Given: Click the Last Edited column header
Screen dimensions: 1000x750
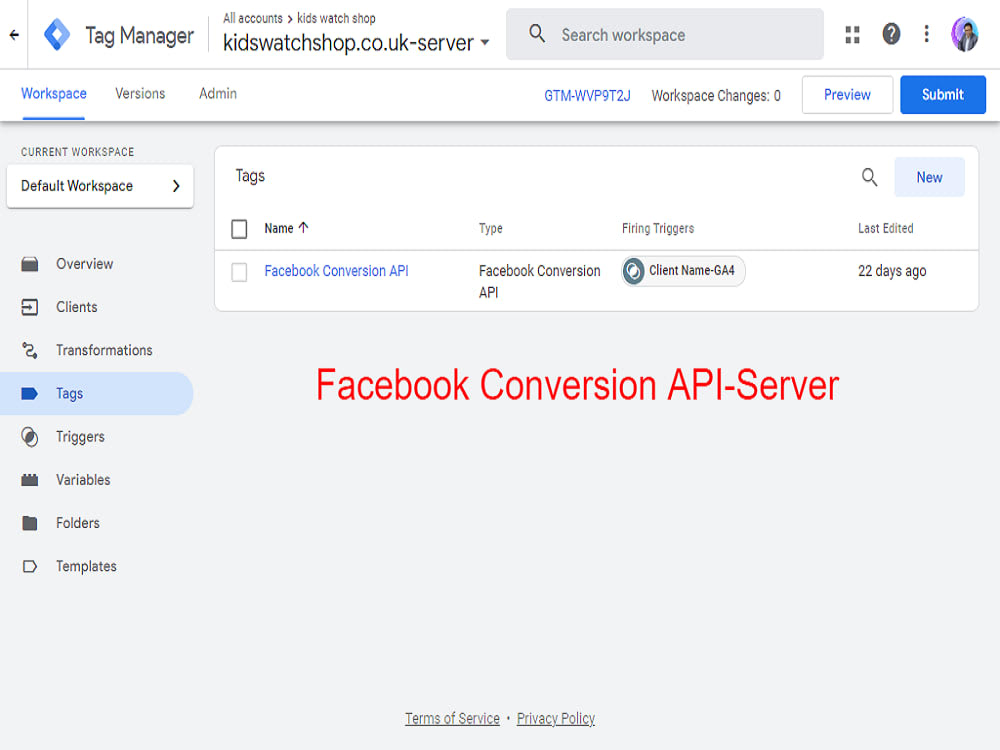Looking at the screenshot, I should 885,228.
